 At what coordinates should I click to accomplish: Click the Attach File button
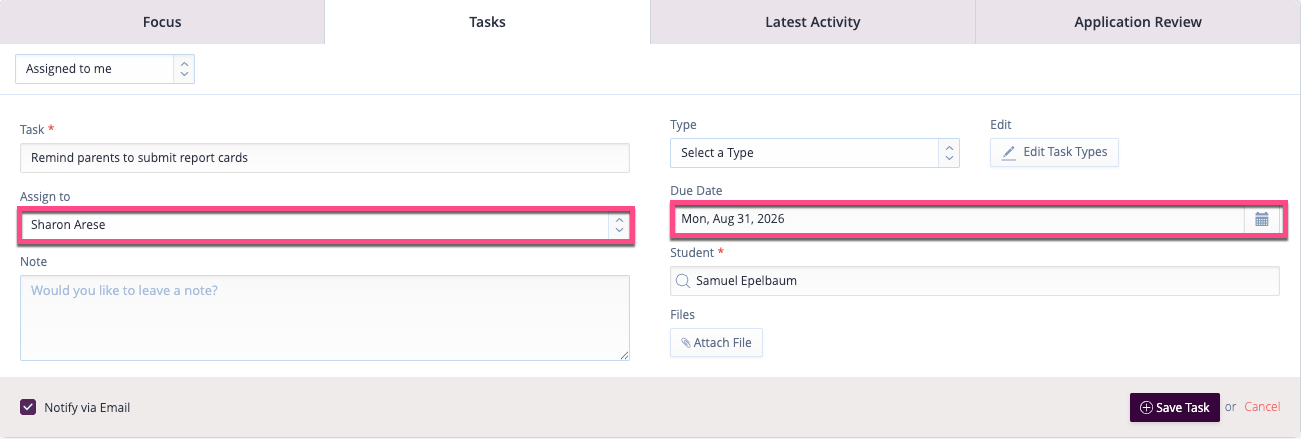point(716,343)
